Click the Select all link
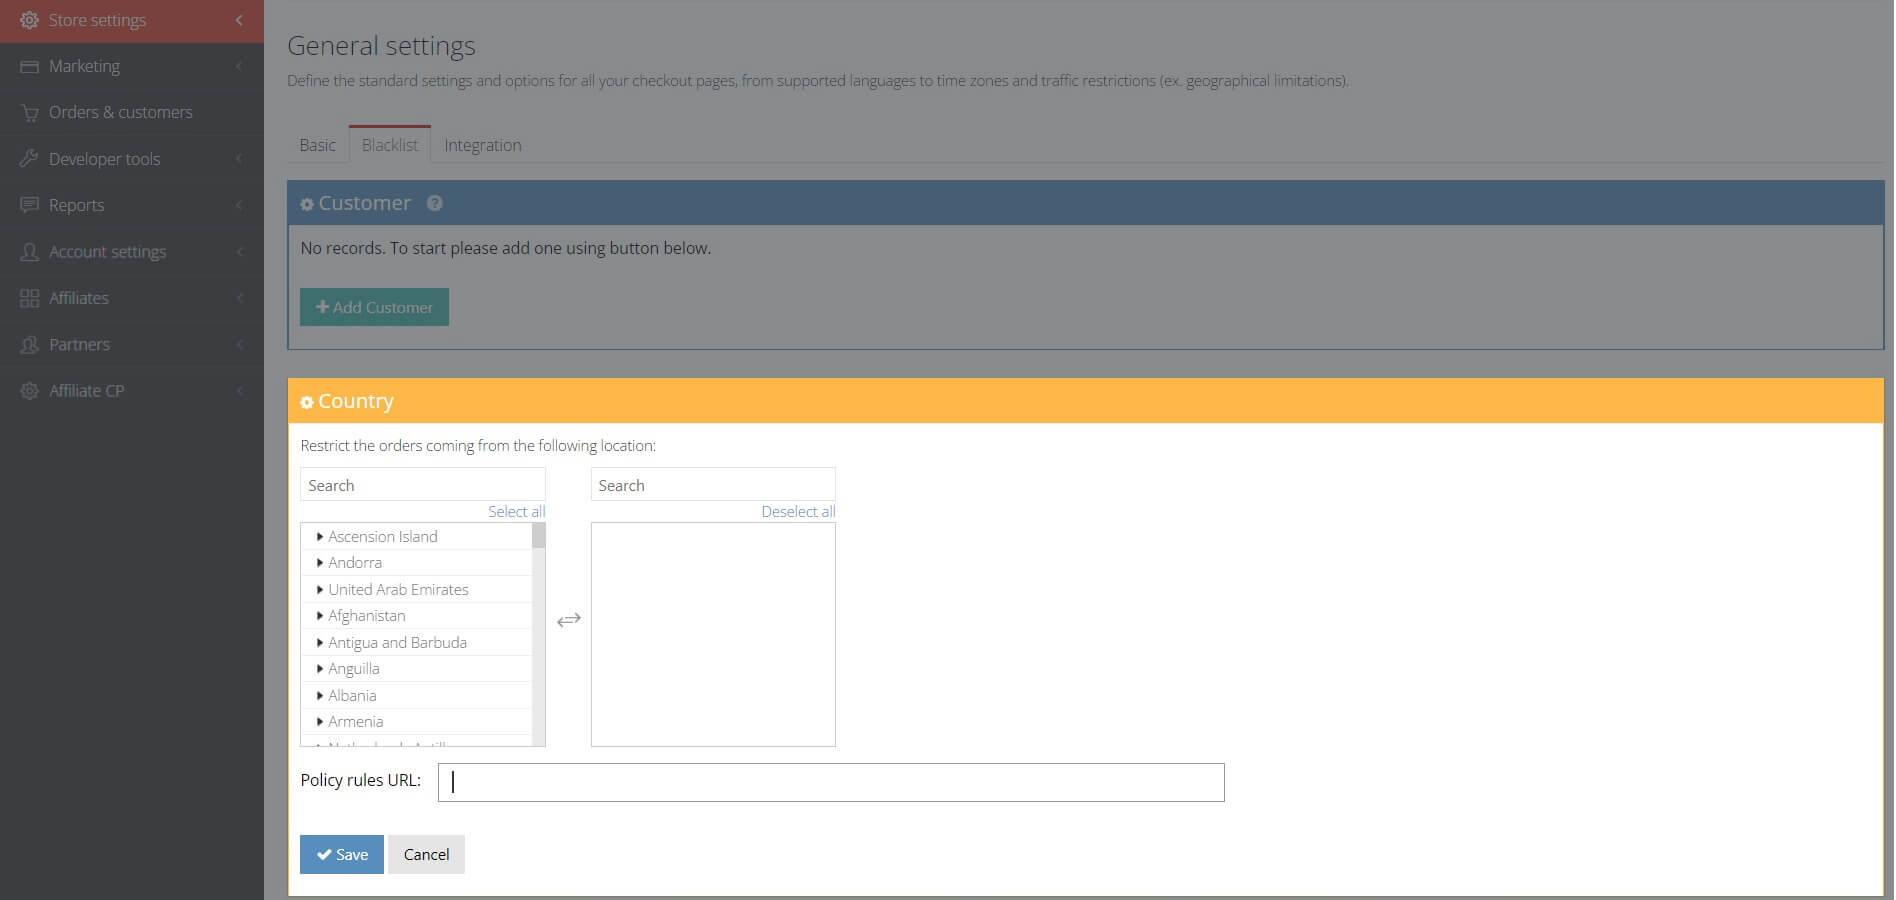The image size is (1896, 900). 516,511
